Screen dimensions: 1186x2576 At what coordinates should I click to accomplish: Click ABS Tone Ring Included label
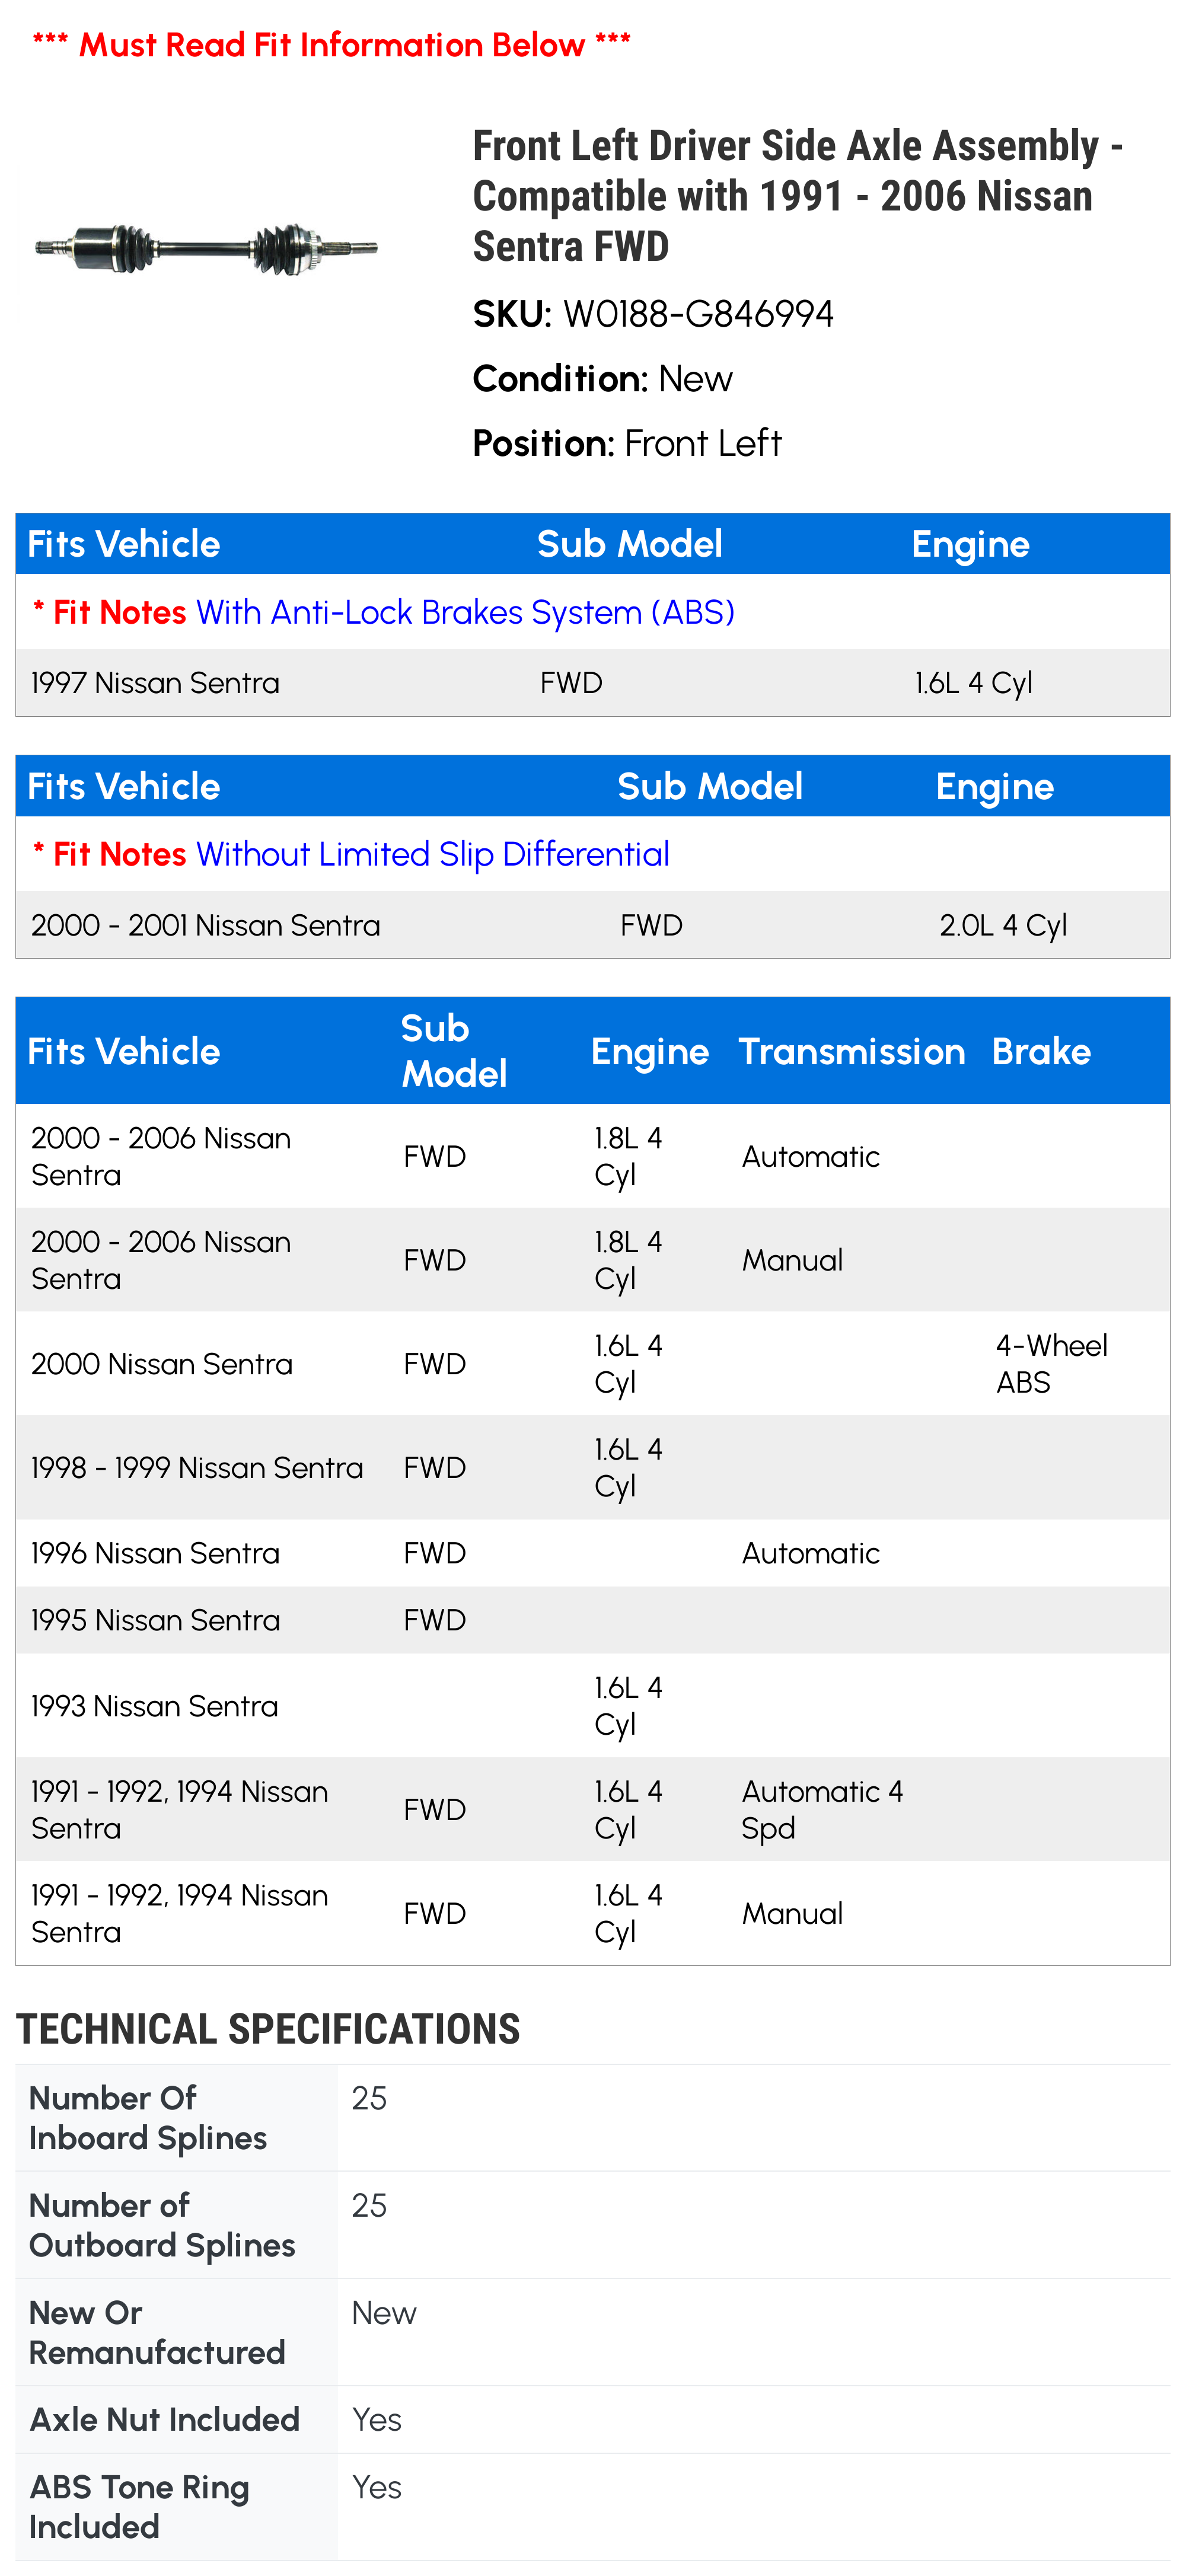click(139, 2506)
